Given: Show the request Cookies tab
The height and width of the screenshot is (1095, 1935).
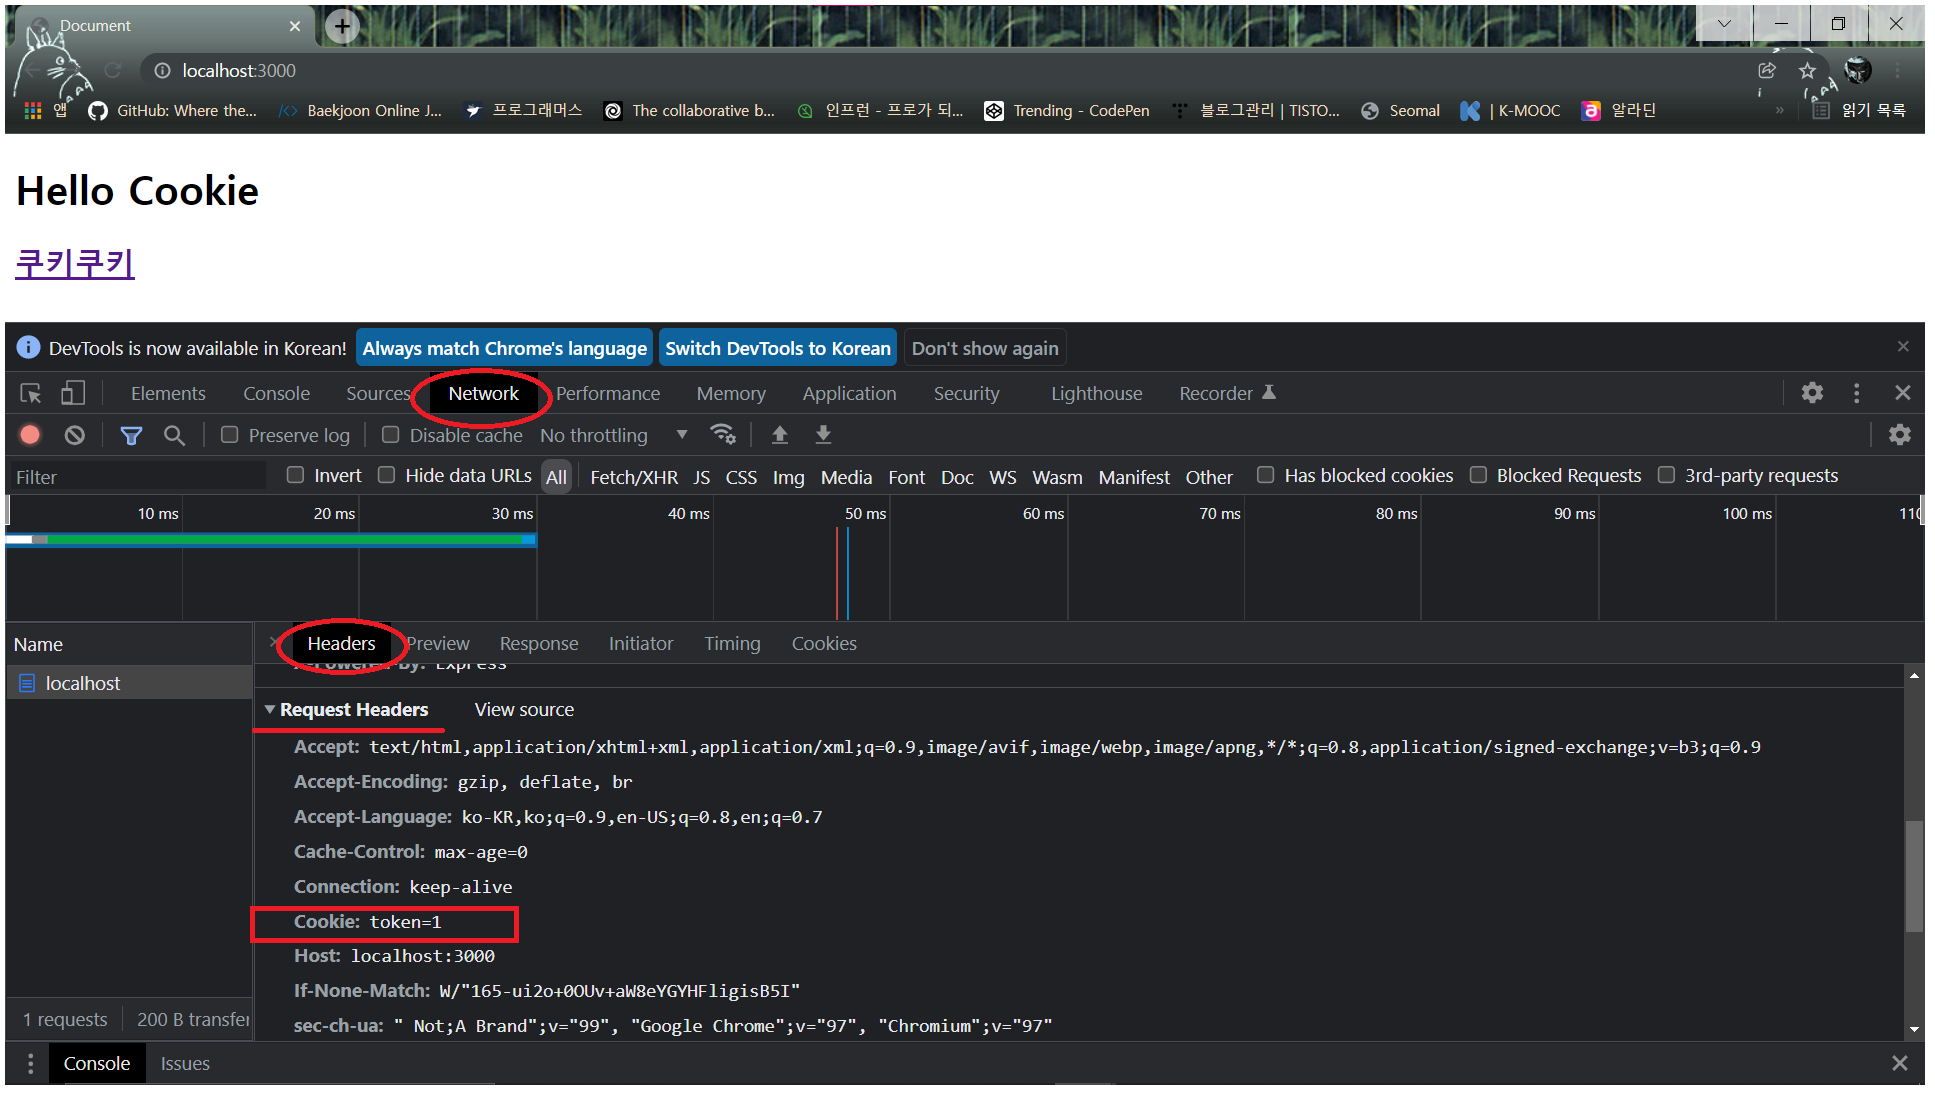Looking at the screenshot, I should (824, 643).
